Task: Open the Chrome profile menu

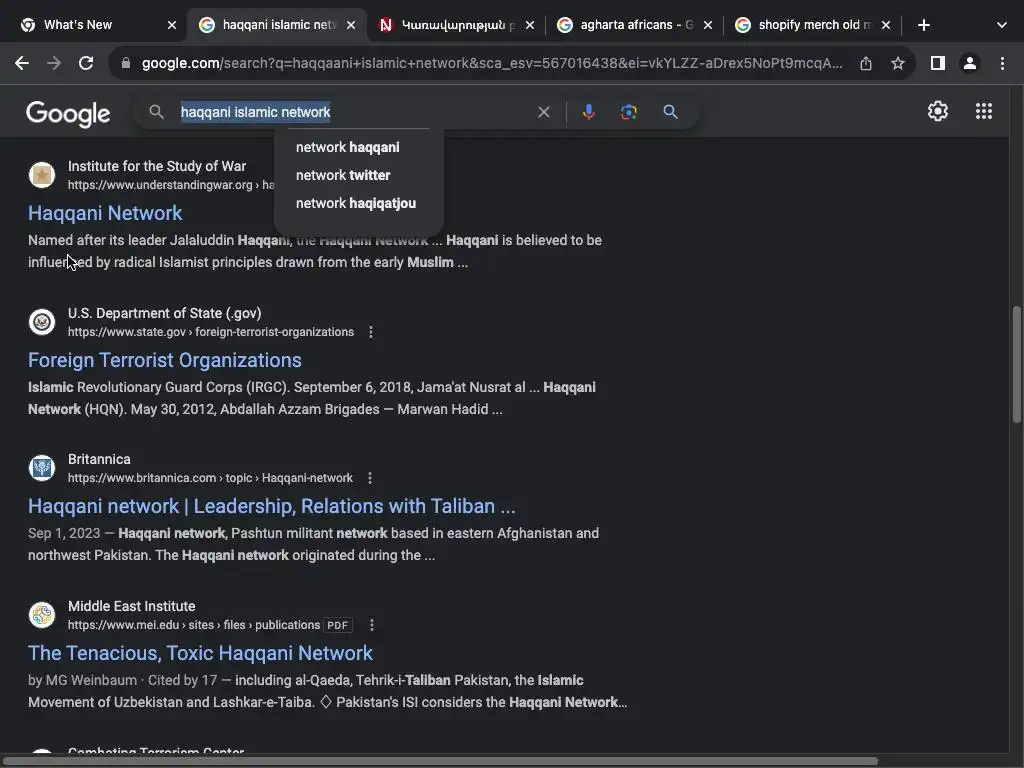Action: (970, 63)
